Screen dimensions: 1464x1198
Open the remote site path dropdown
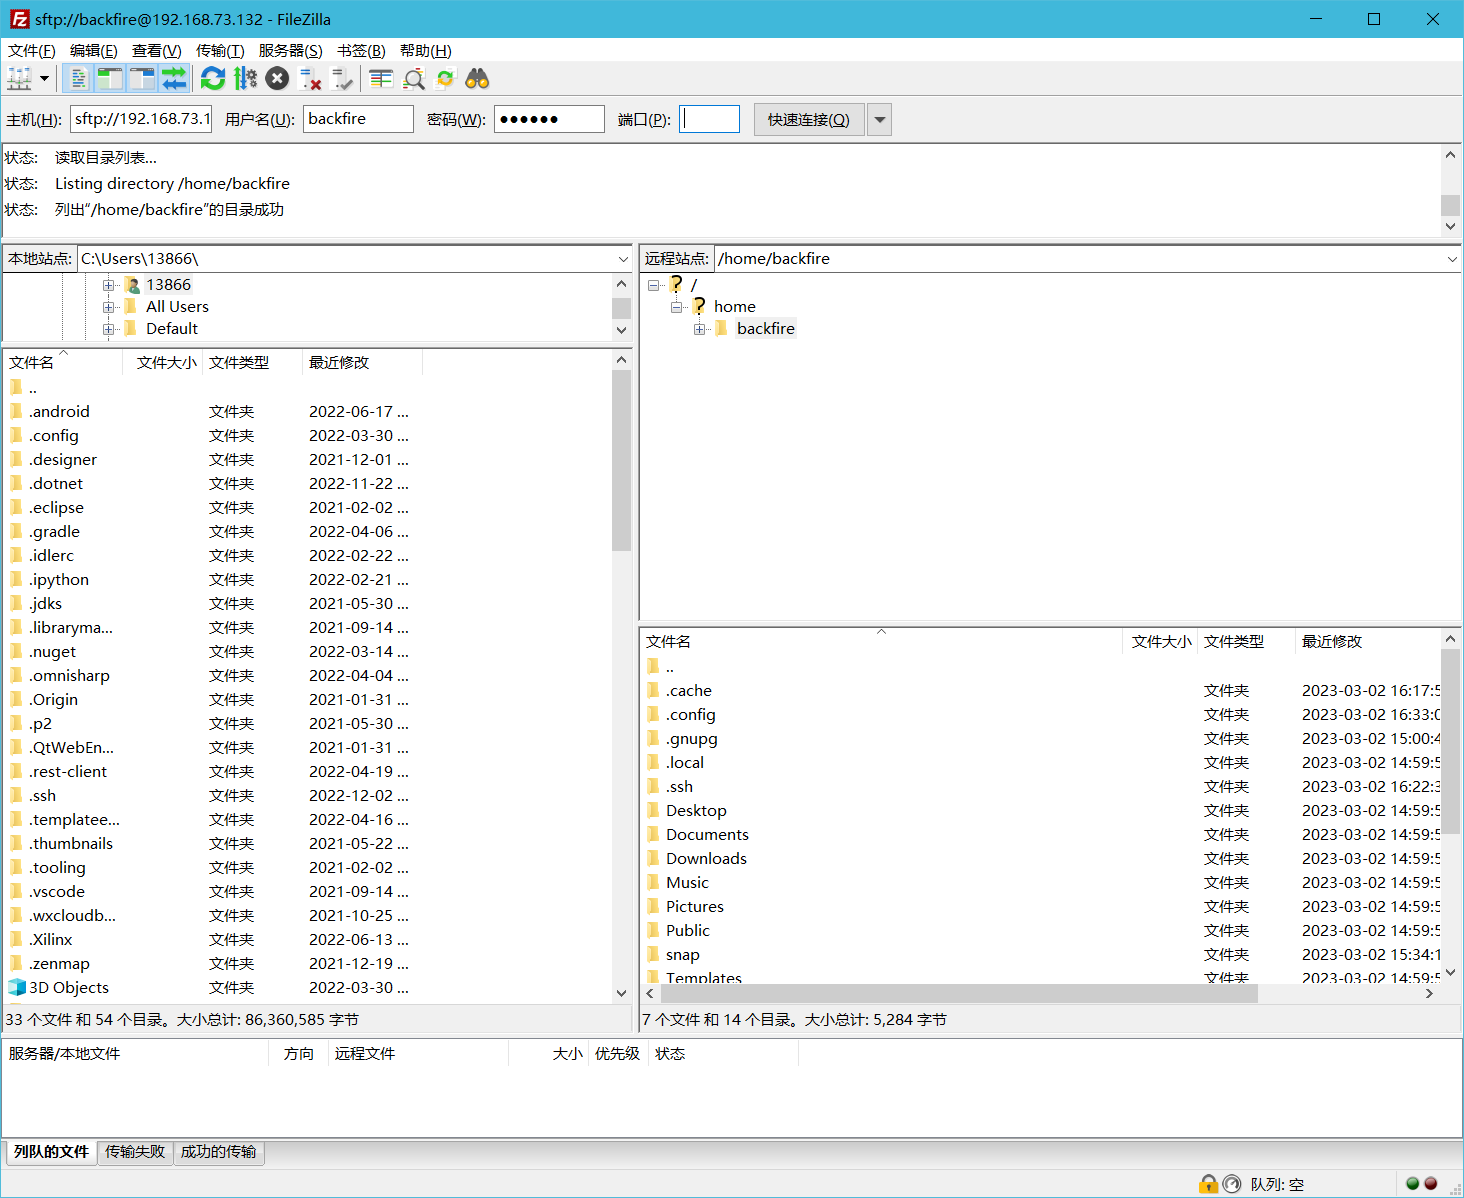click(1452, 259)
